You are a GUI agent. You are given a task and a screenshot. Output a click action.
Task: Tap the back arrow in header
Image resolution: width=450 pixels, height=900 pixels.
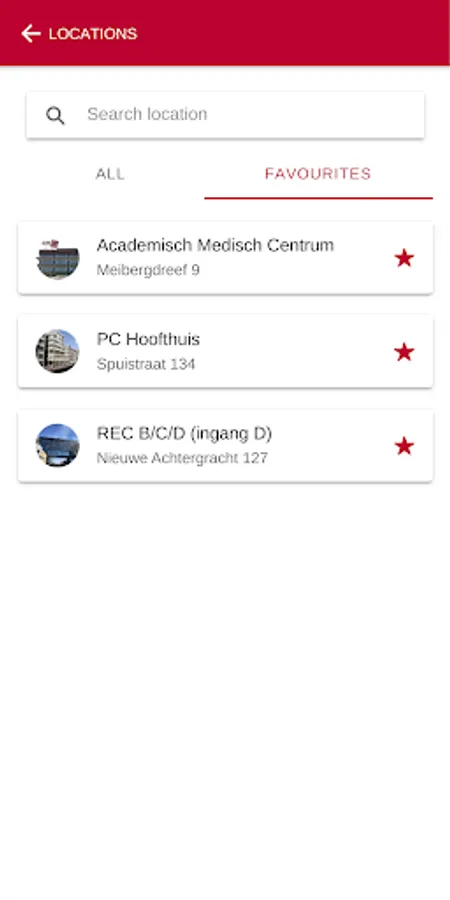click(31, 34)
